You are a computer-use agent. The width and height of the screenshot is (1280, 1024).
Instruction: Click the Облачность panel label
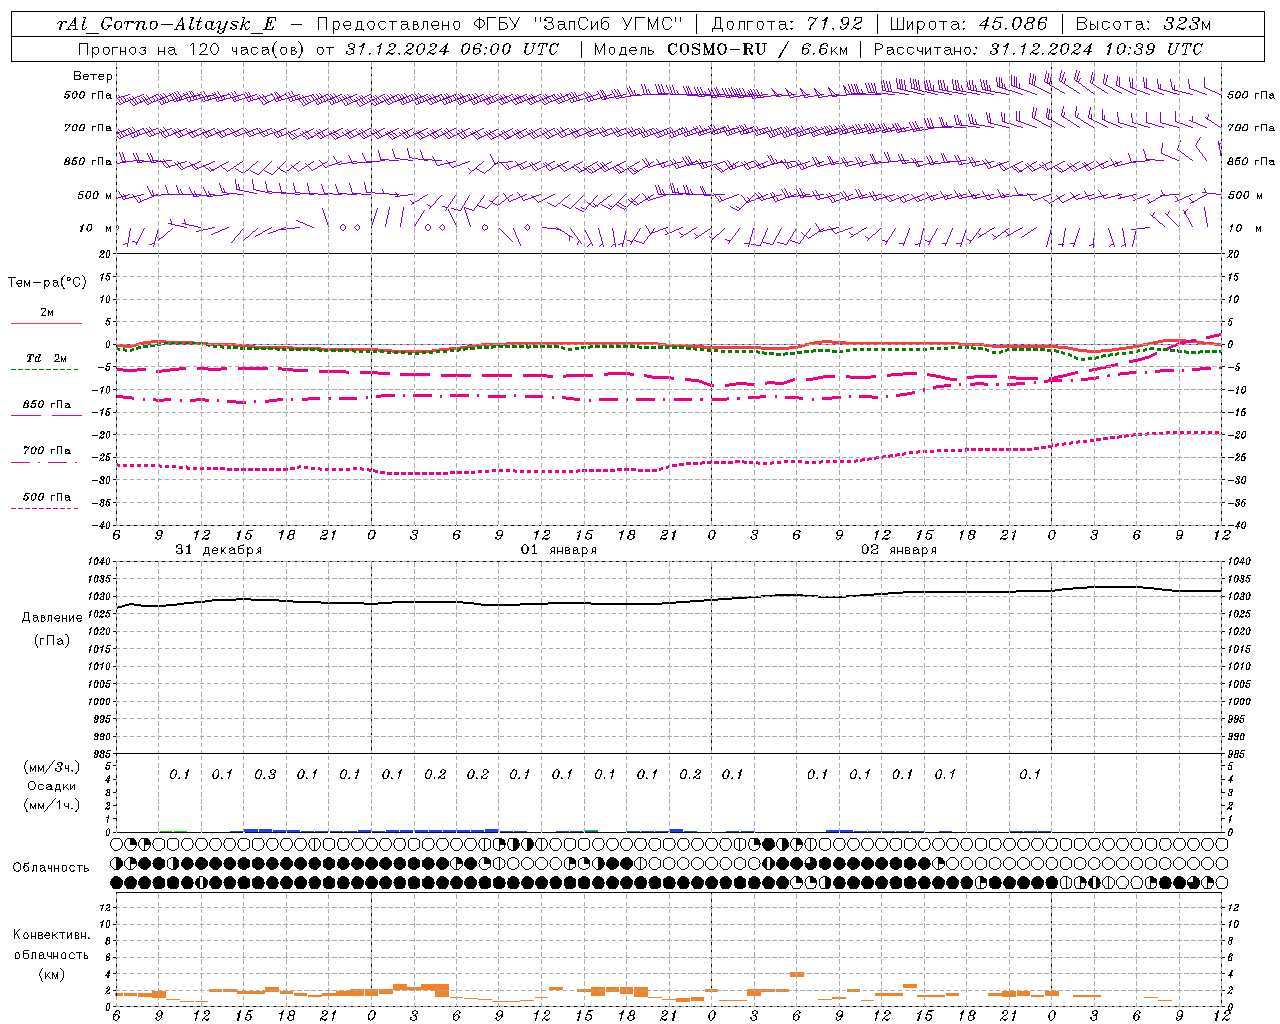point(50,868)
